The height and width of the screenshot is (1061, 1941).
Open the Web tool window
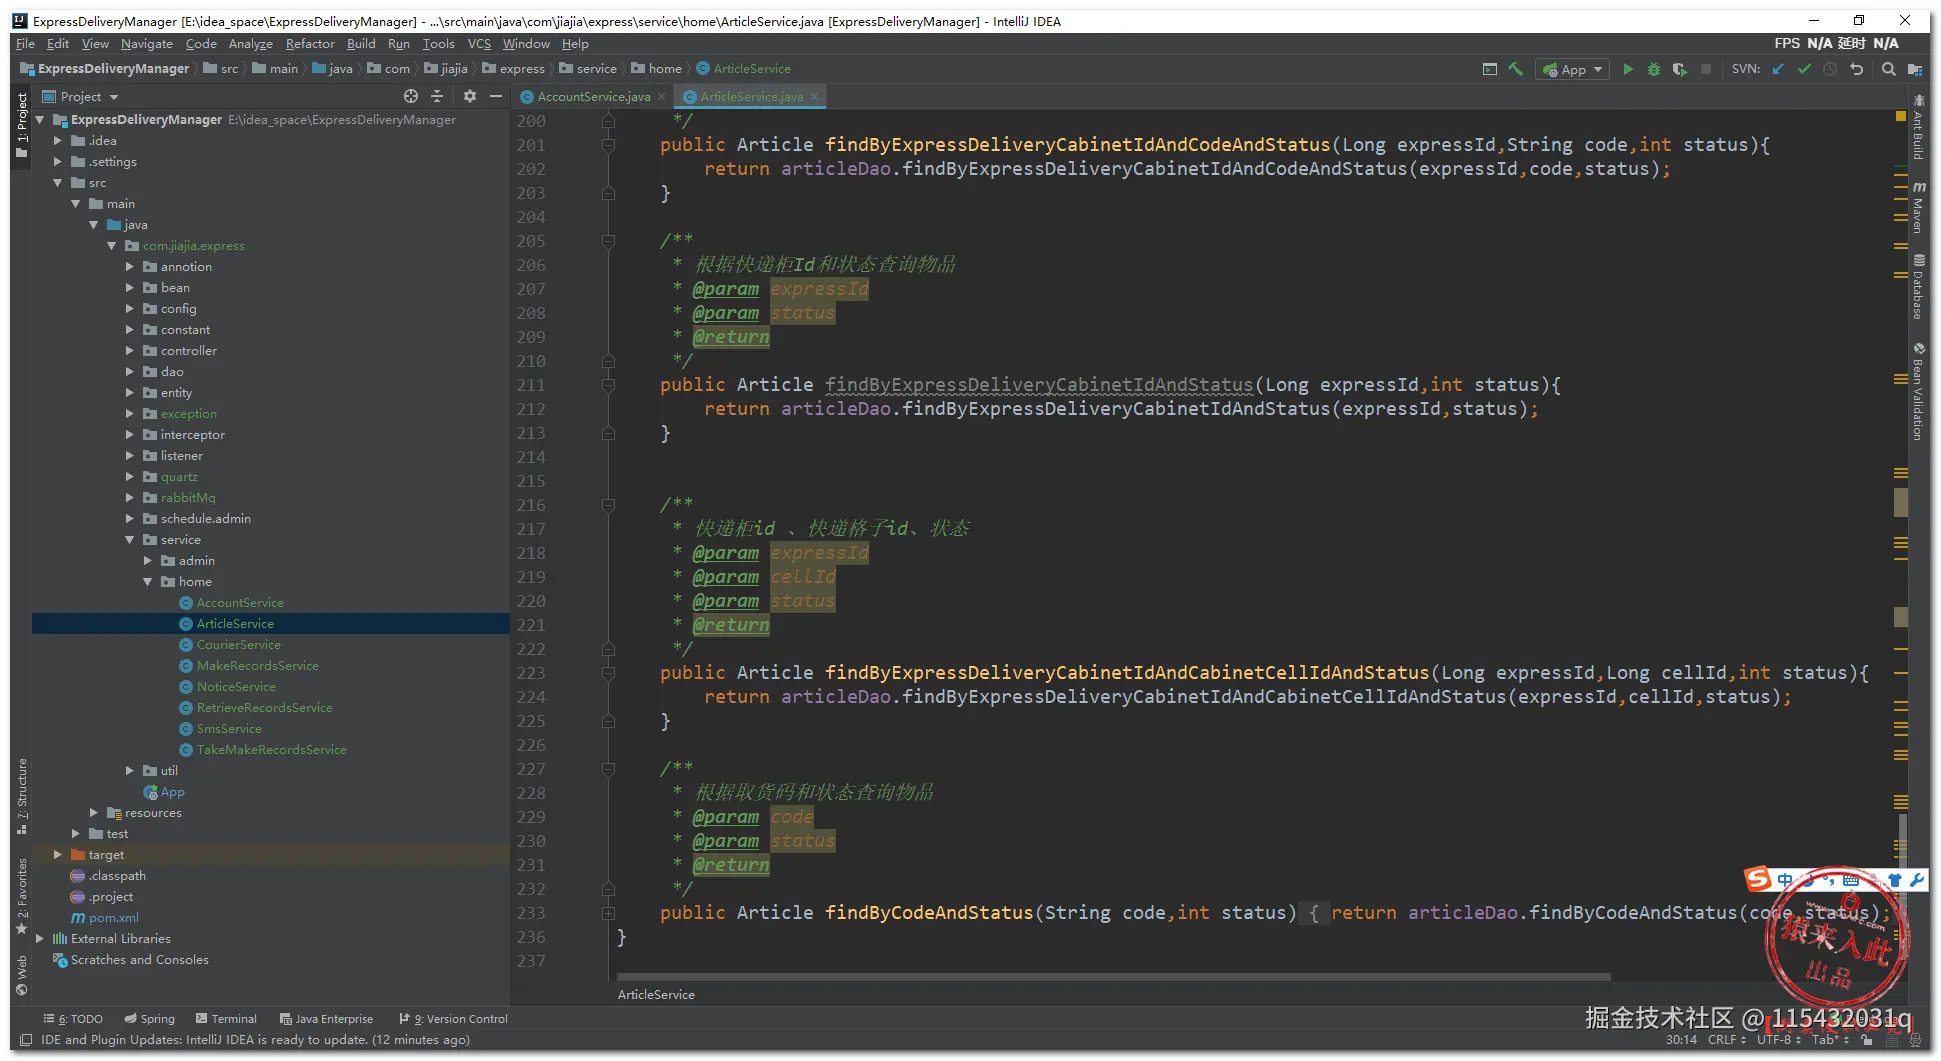pyautogui.click(x=22, y=975)
